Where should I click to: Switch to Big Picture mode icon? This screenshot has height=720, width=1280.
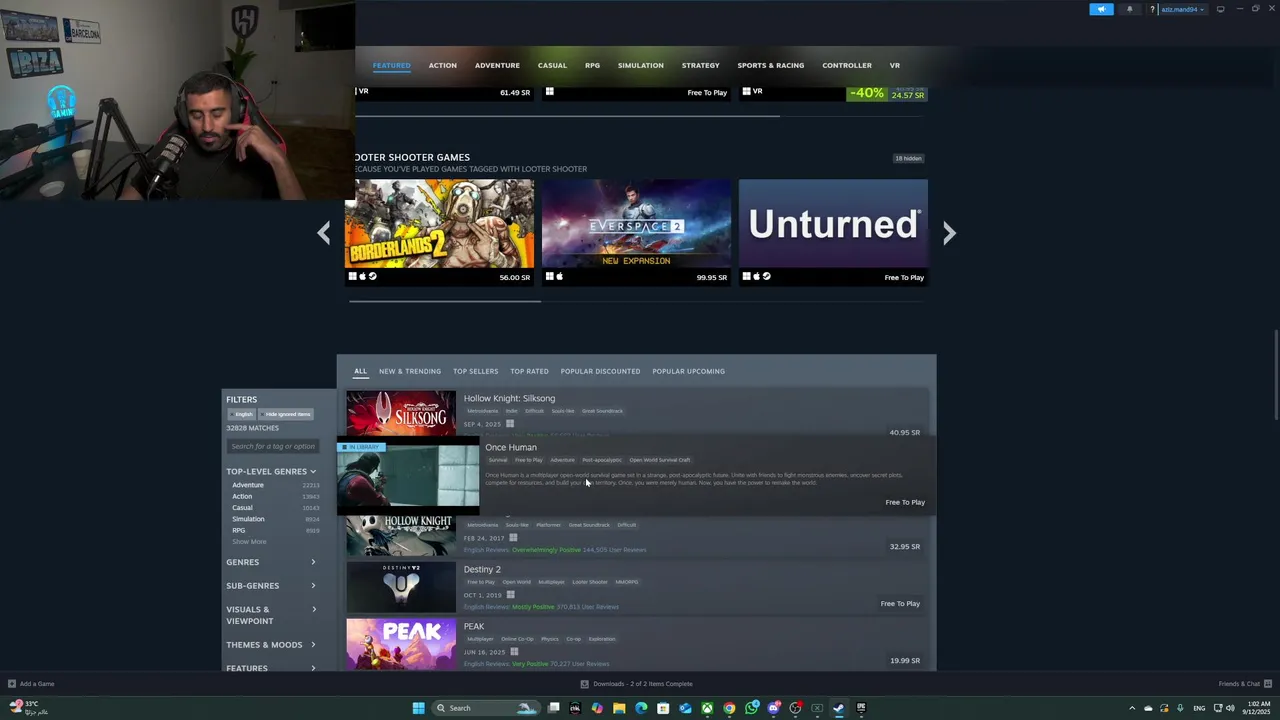tap(1220, 9)
